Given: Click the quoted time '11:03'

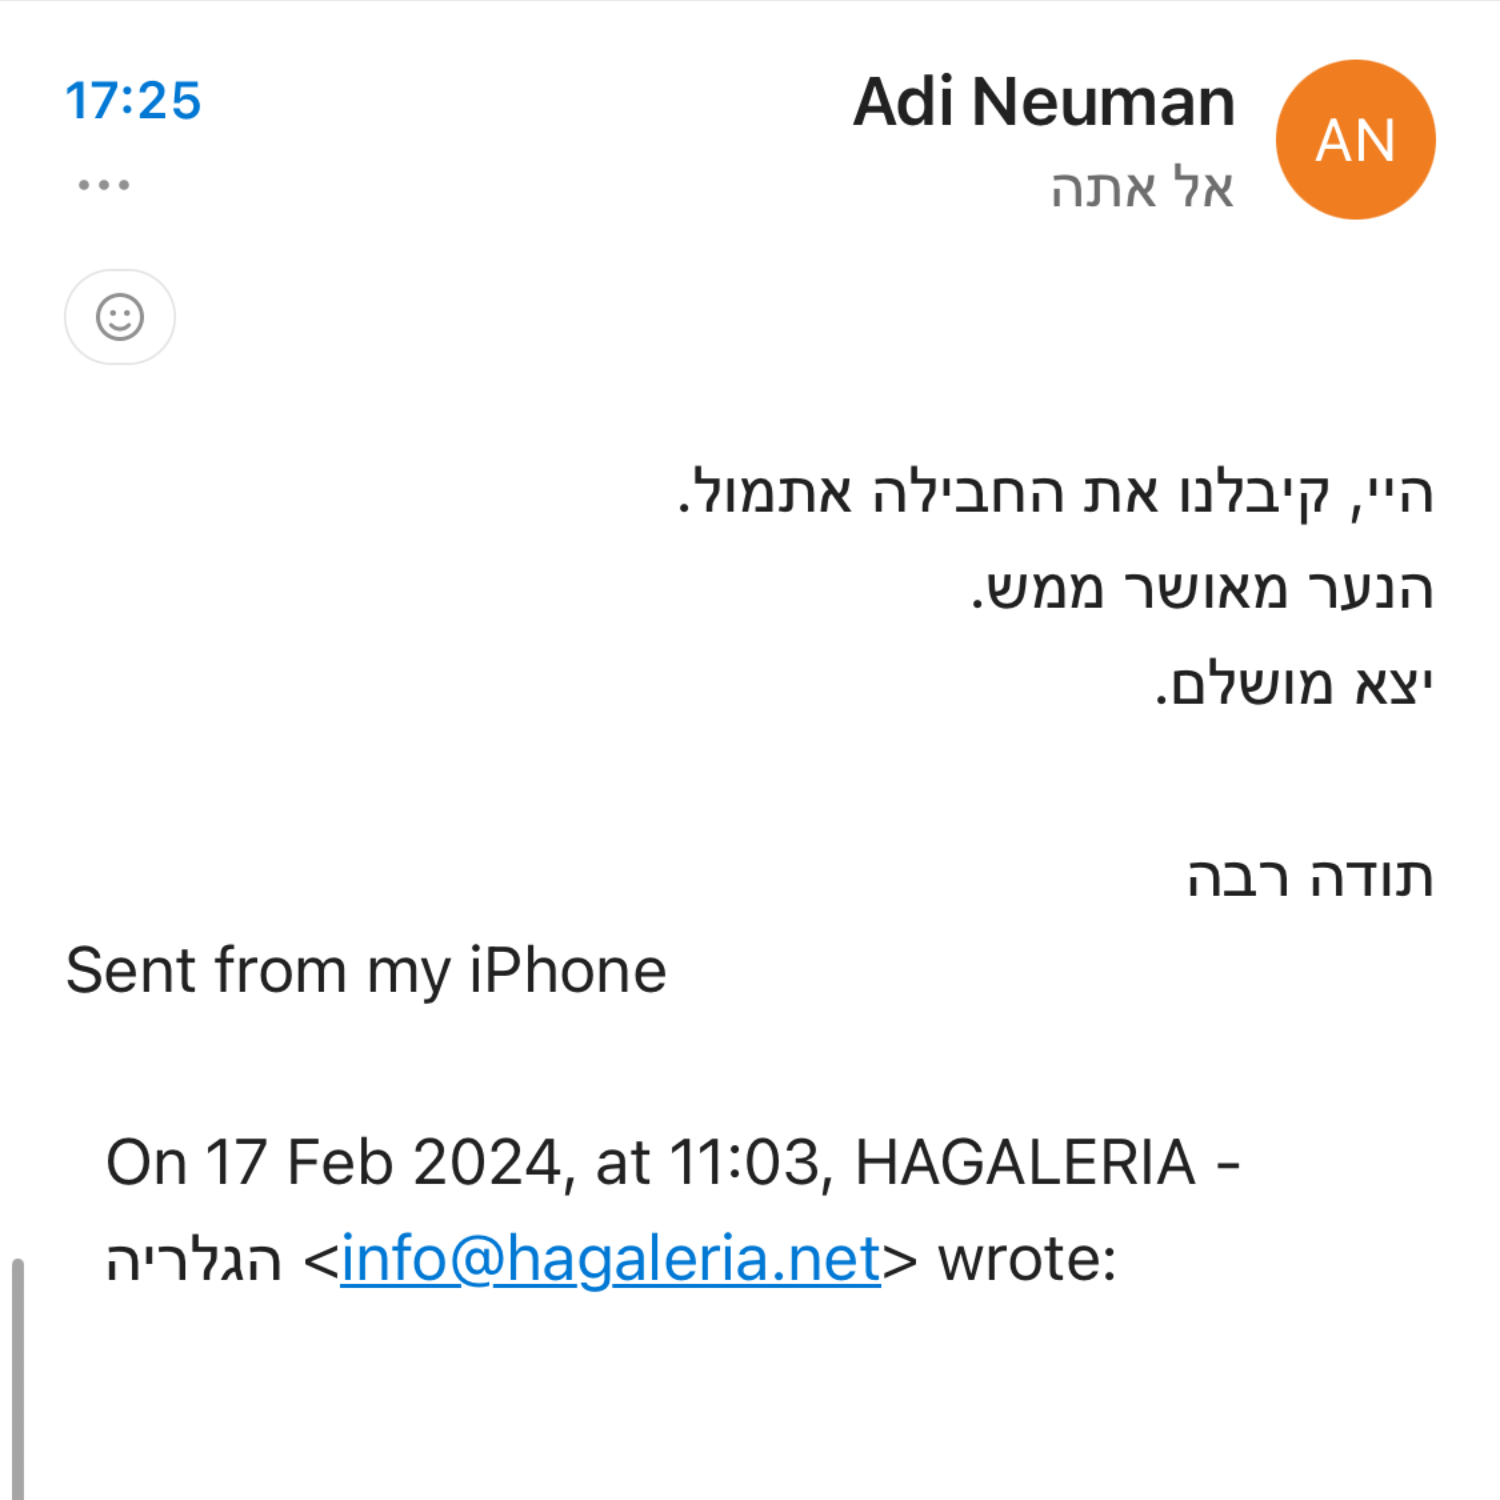Looking at the screenshot, I should coord(744,1162).
